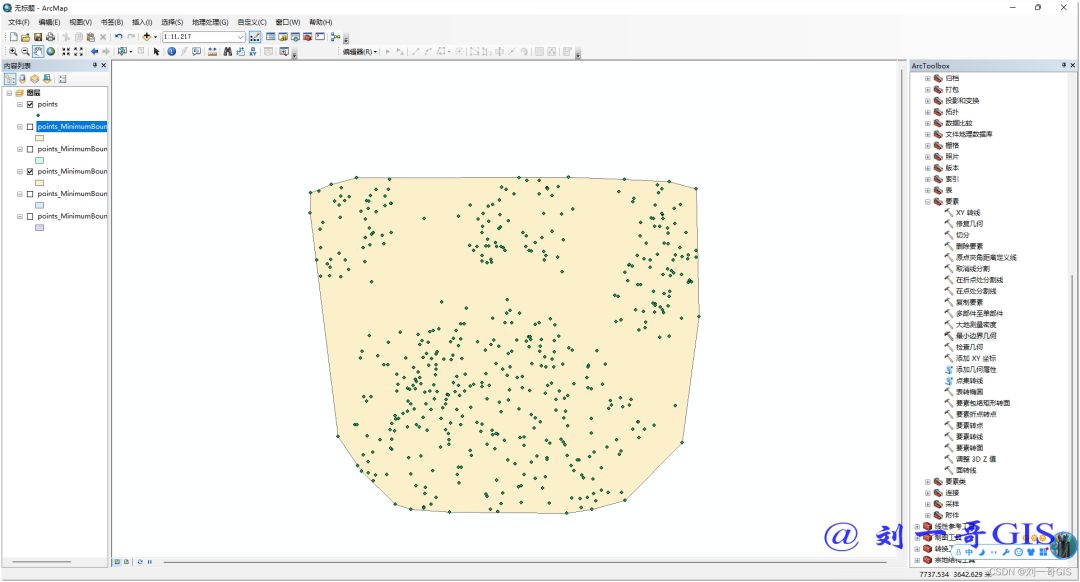Activate the Identify tool
The width and height of the screenshot is (1080, 582).
172,52
